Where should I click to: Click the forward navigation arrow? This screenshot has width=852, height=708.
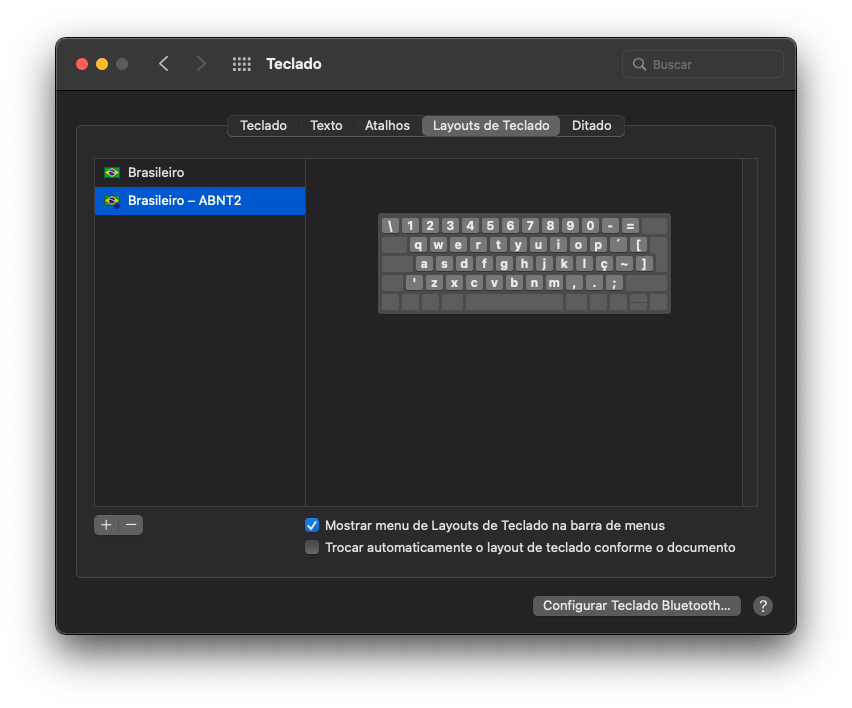(x=201, y=64)
